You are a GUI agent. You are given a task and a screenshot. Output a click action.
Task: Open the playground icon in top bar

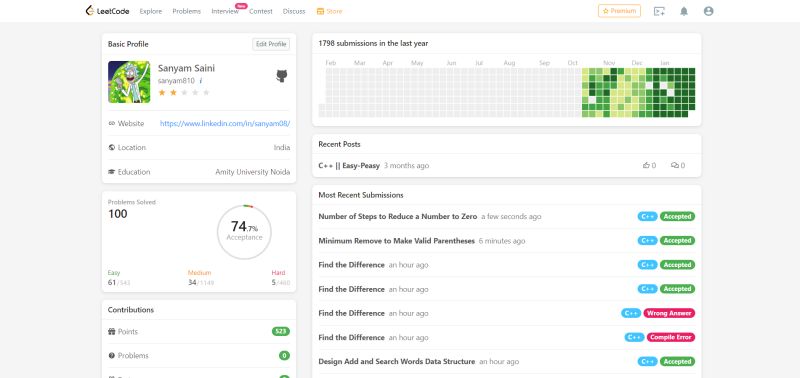click(659, 11)
